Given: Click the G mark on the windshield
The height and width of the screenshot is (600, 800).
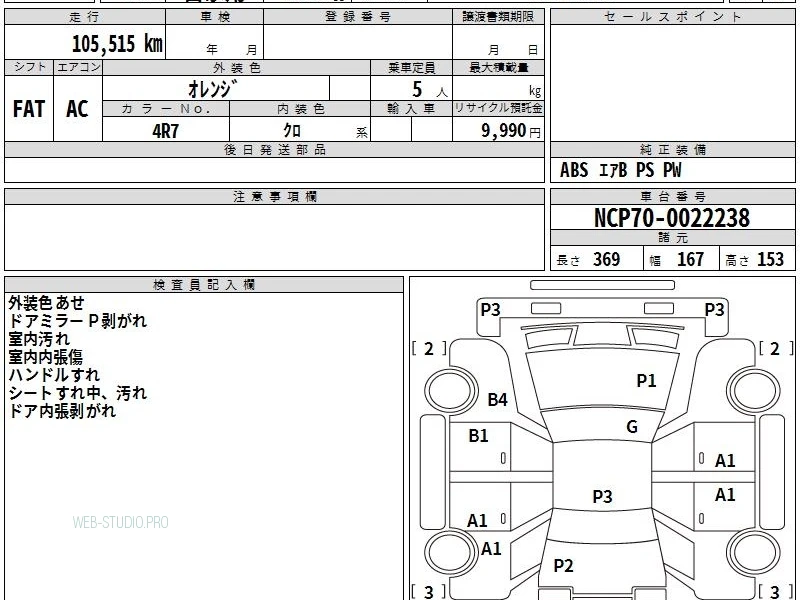Looking at the screenshot, I should coord(632,427).
